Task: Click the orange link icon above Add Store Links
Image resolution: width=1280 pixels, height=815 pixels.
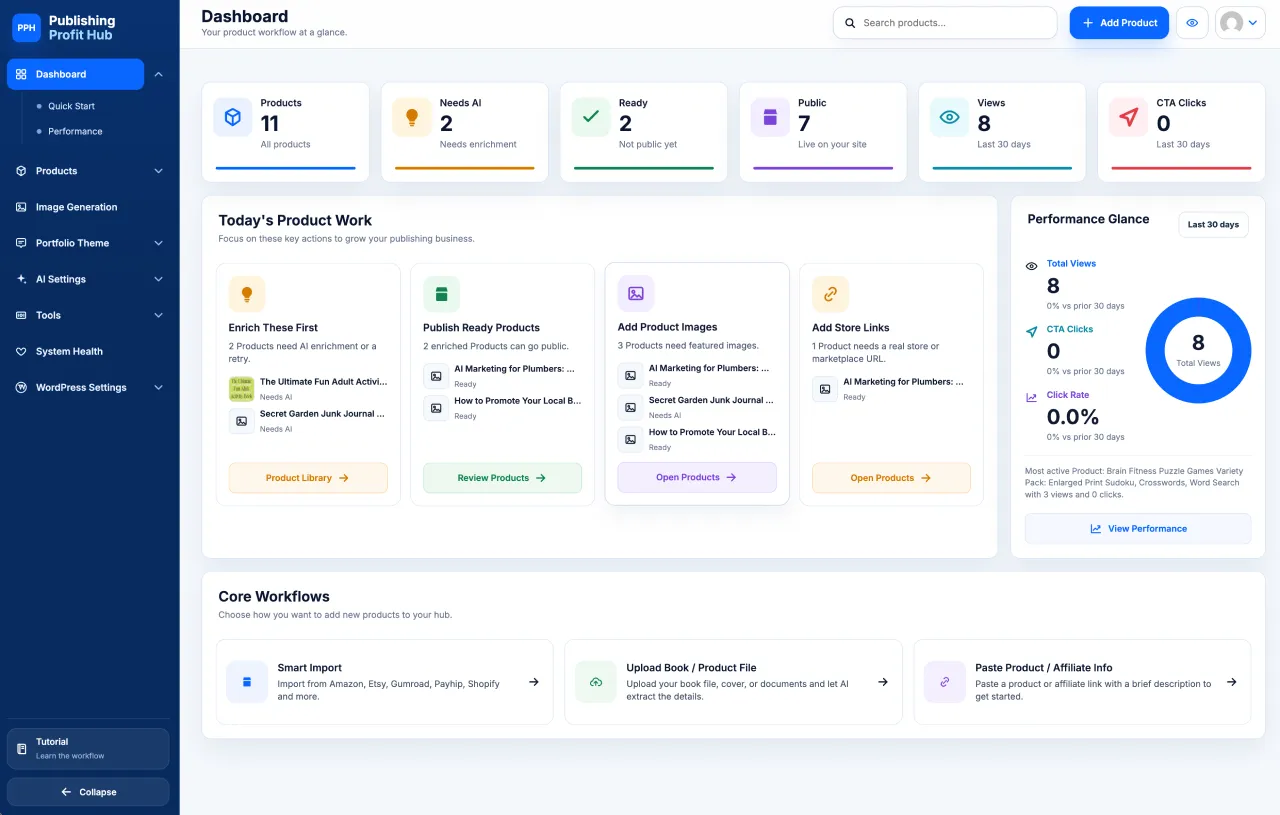Action: tap(830, 294)
